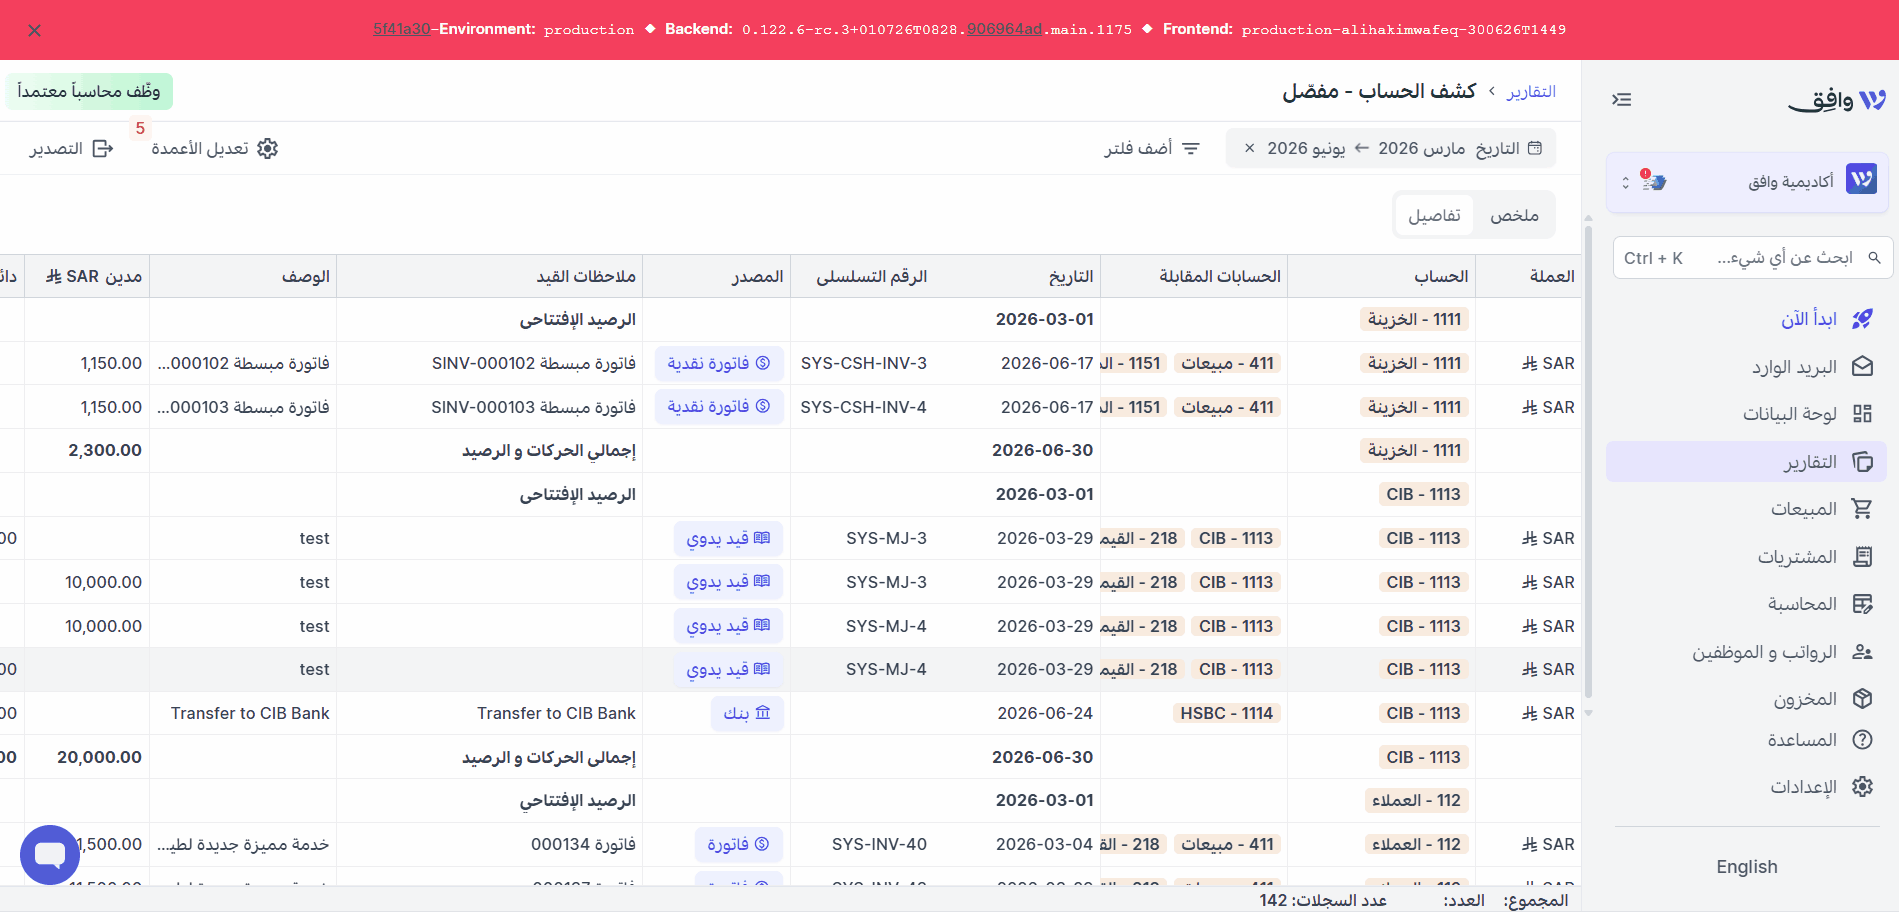
Task: Click the manual journal badge for SYS-MJ-4 with 10,000.00
Action: tap(728, 626)
